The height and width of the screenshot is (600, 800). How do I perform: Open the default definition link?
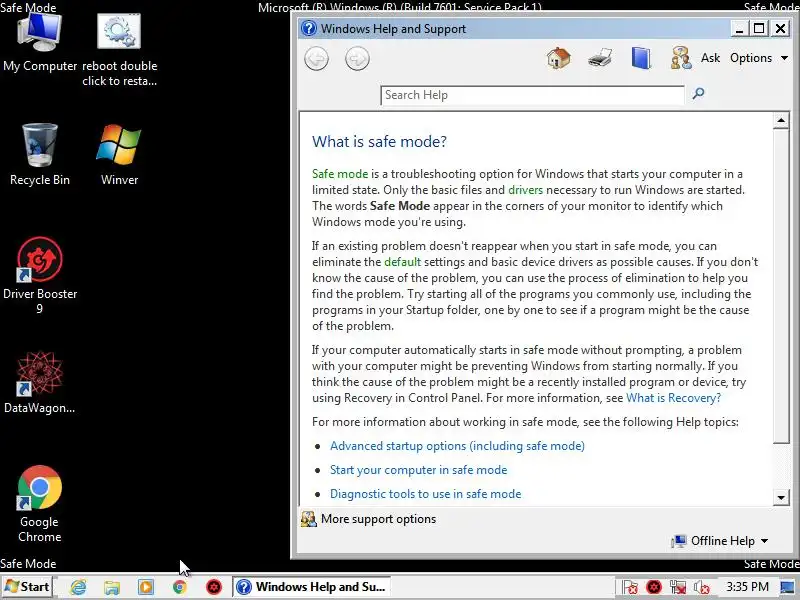(403, 262)
